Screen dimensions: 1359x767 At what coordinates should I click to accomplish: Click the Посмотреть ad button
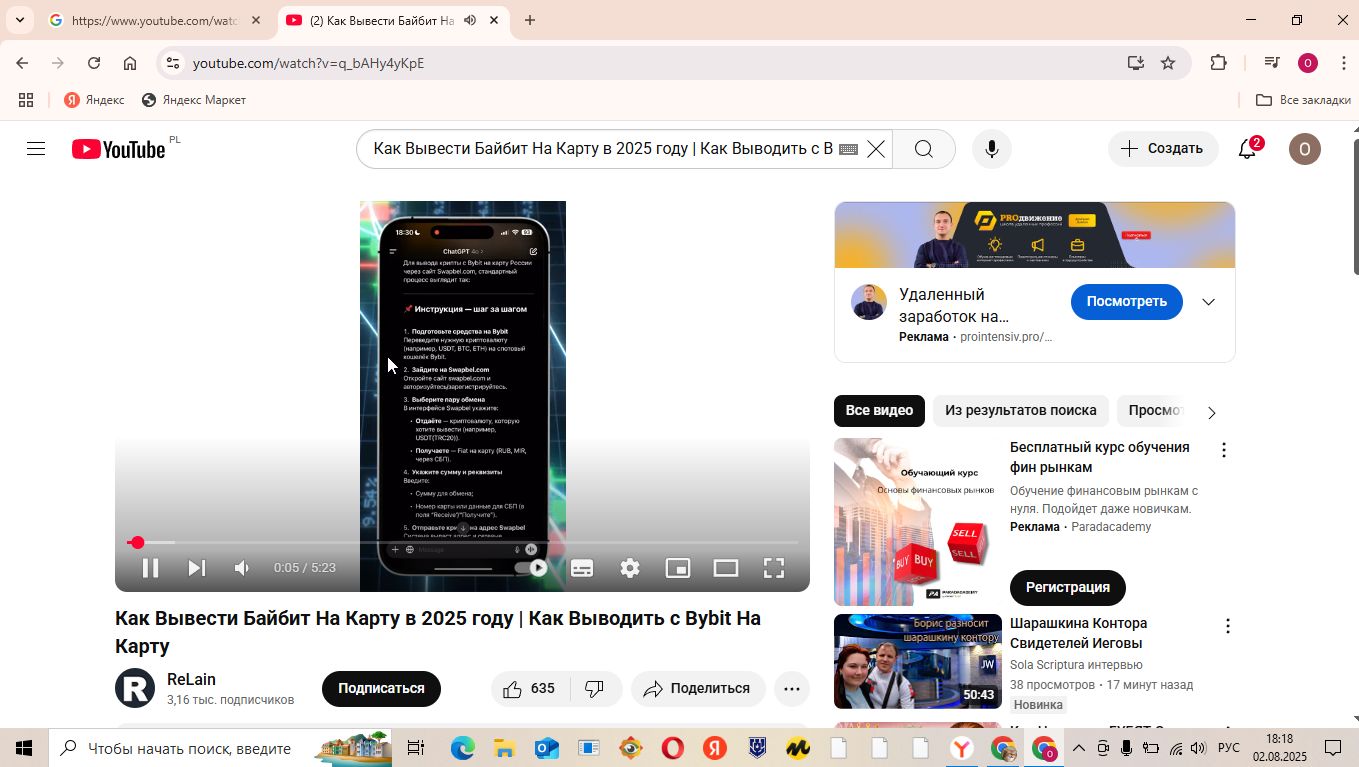tap(1126, 302)
